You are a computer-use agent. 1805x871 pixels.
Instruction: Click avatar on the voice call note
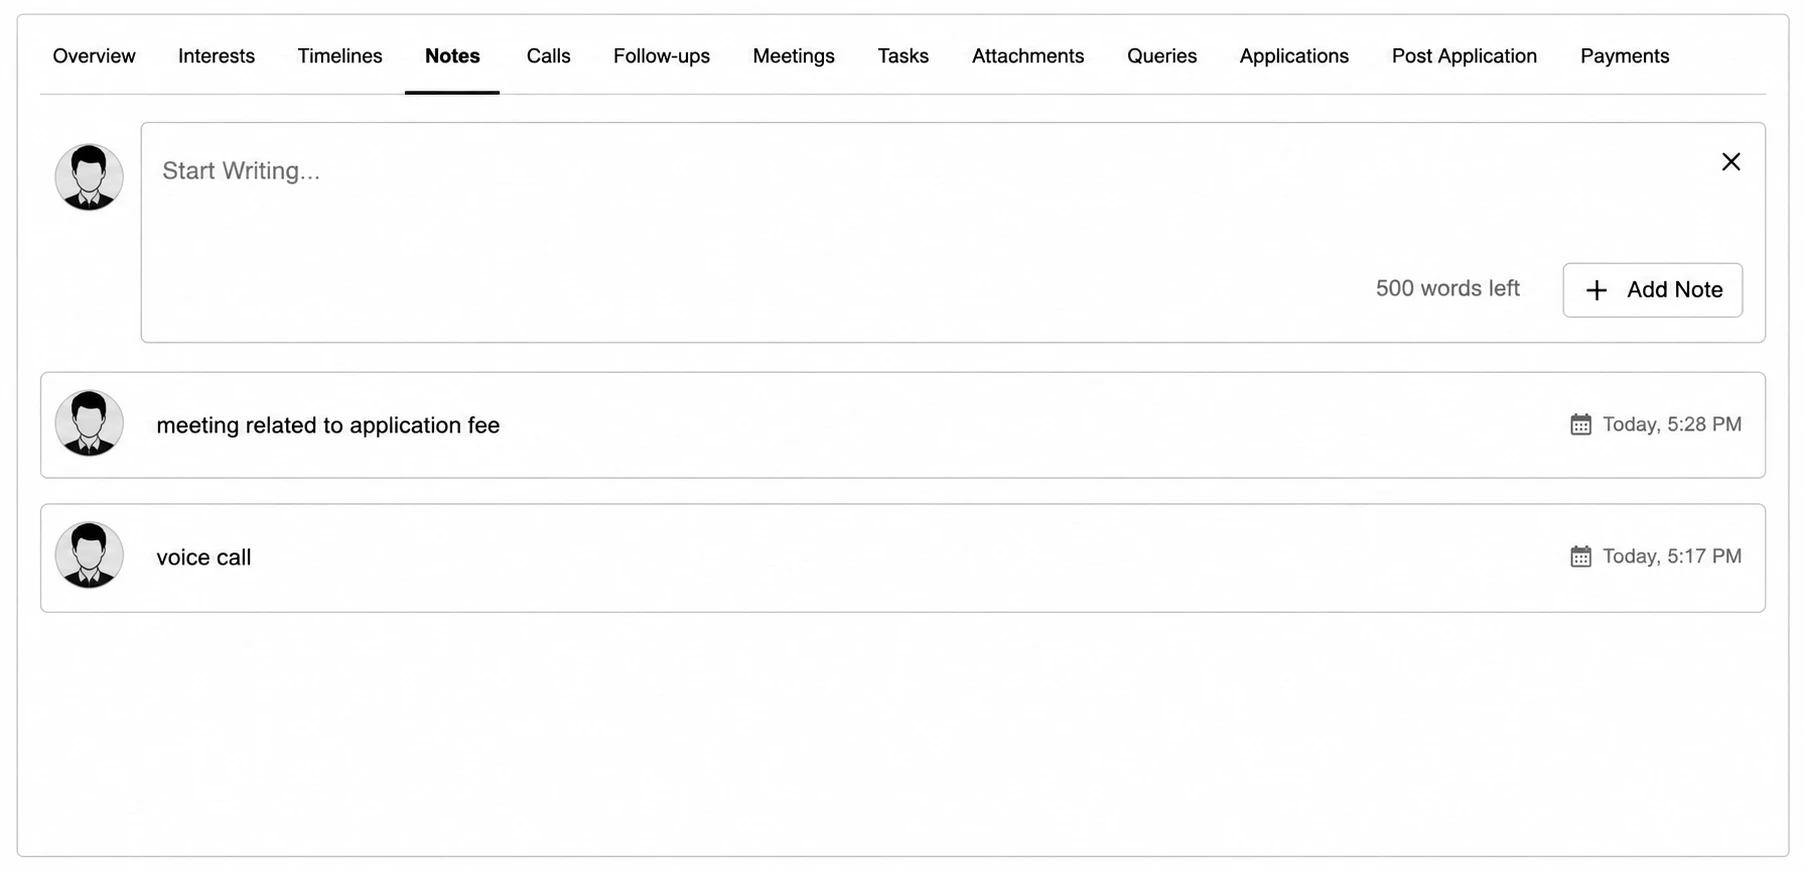(x=89, y=555)
